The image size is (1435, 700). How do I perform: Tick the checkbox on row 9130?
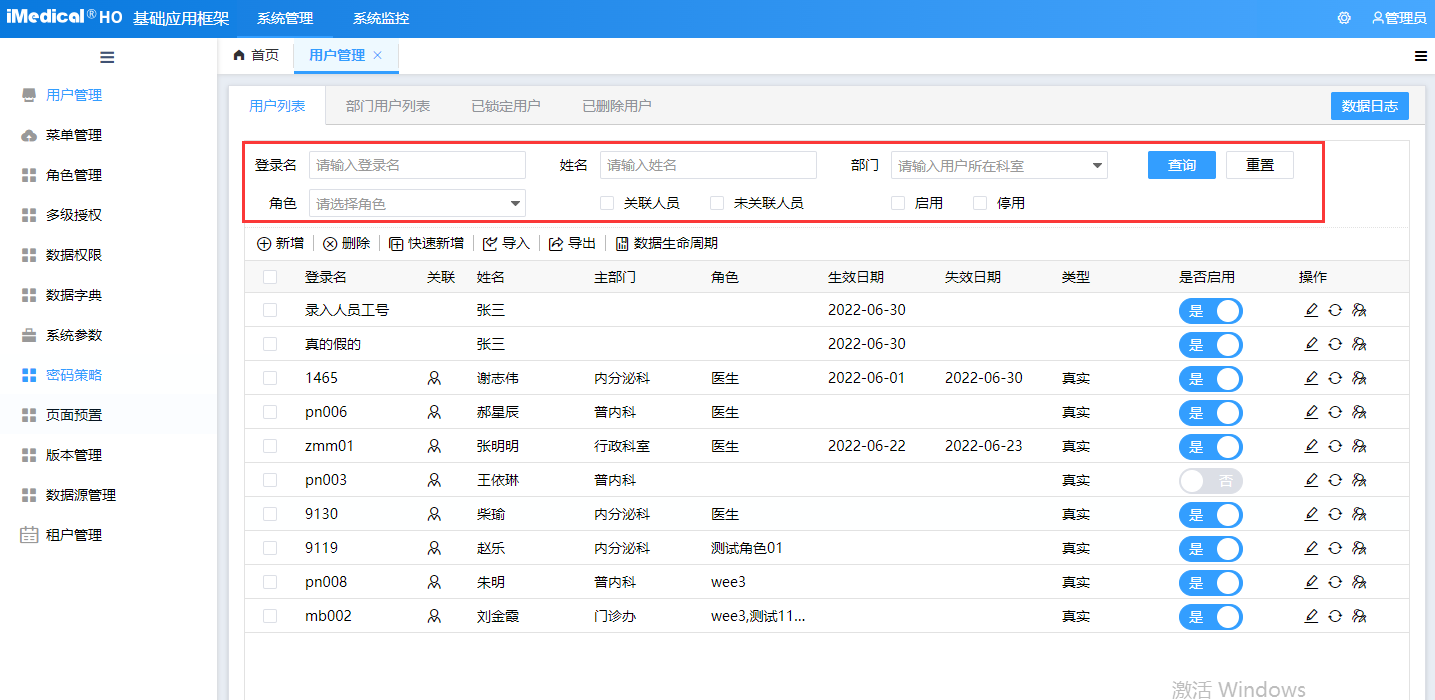269,514
